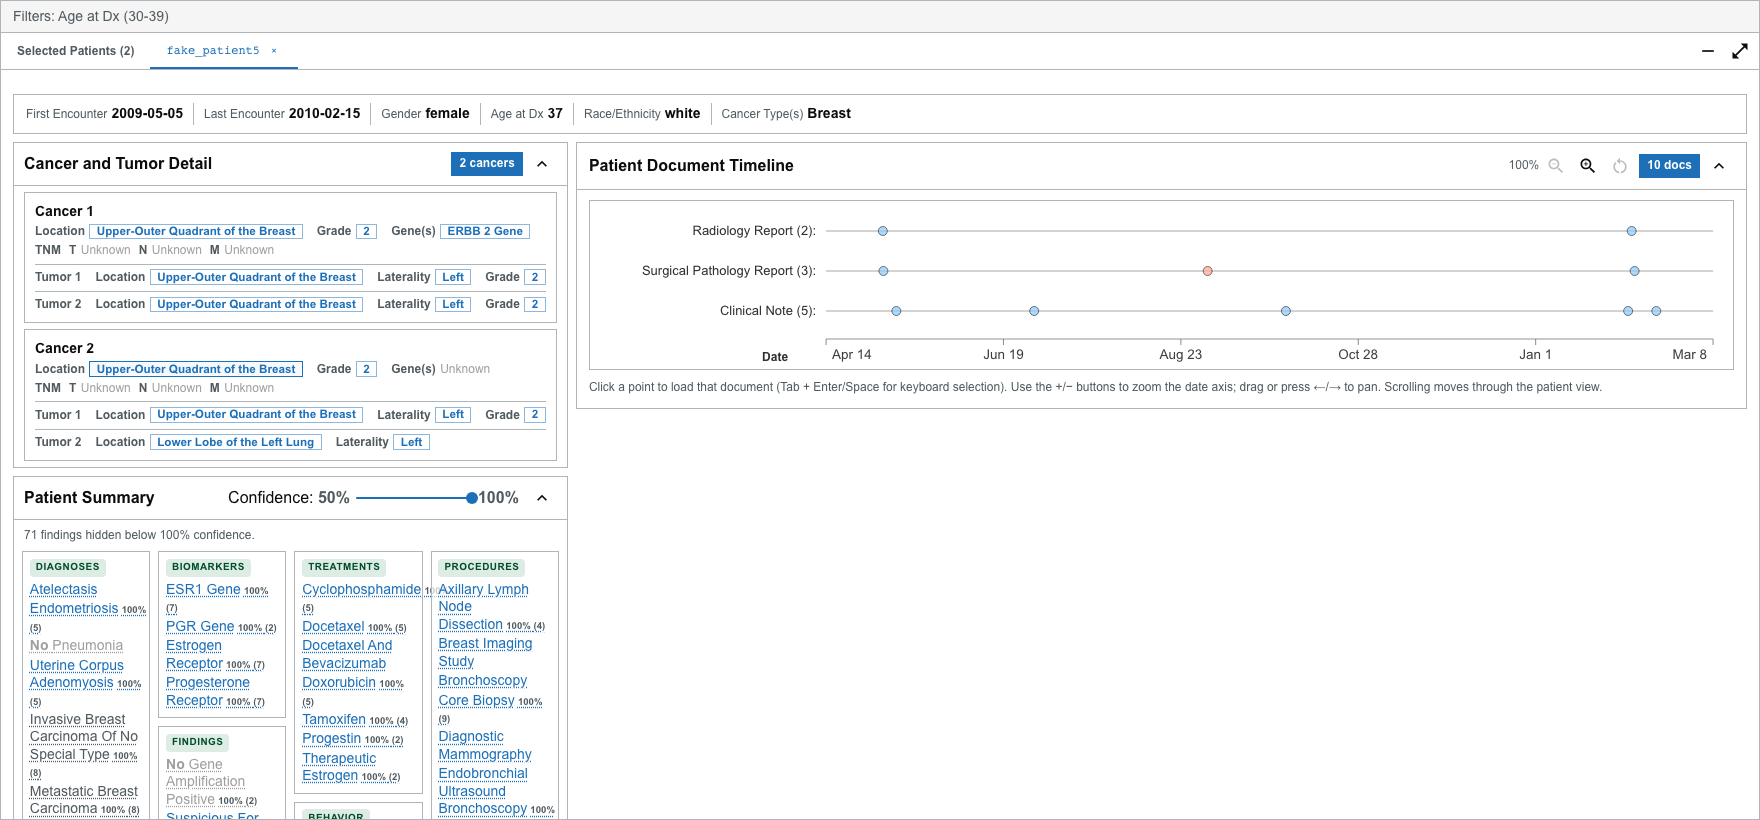This screenshot has width=1760, height=820.
Task: Select the first Clinical Note timeline point
Action: (x=897, y=311)
